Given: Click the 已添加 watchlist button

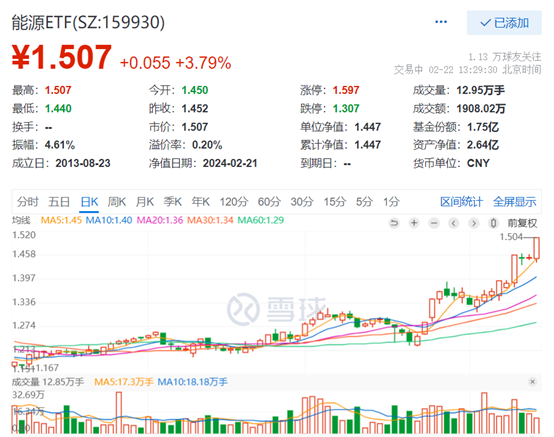Looking at the screenshot, I should 504,23.
